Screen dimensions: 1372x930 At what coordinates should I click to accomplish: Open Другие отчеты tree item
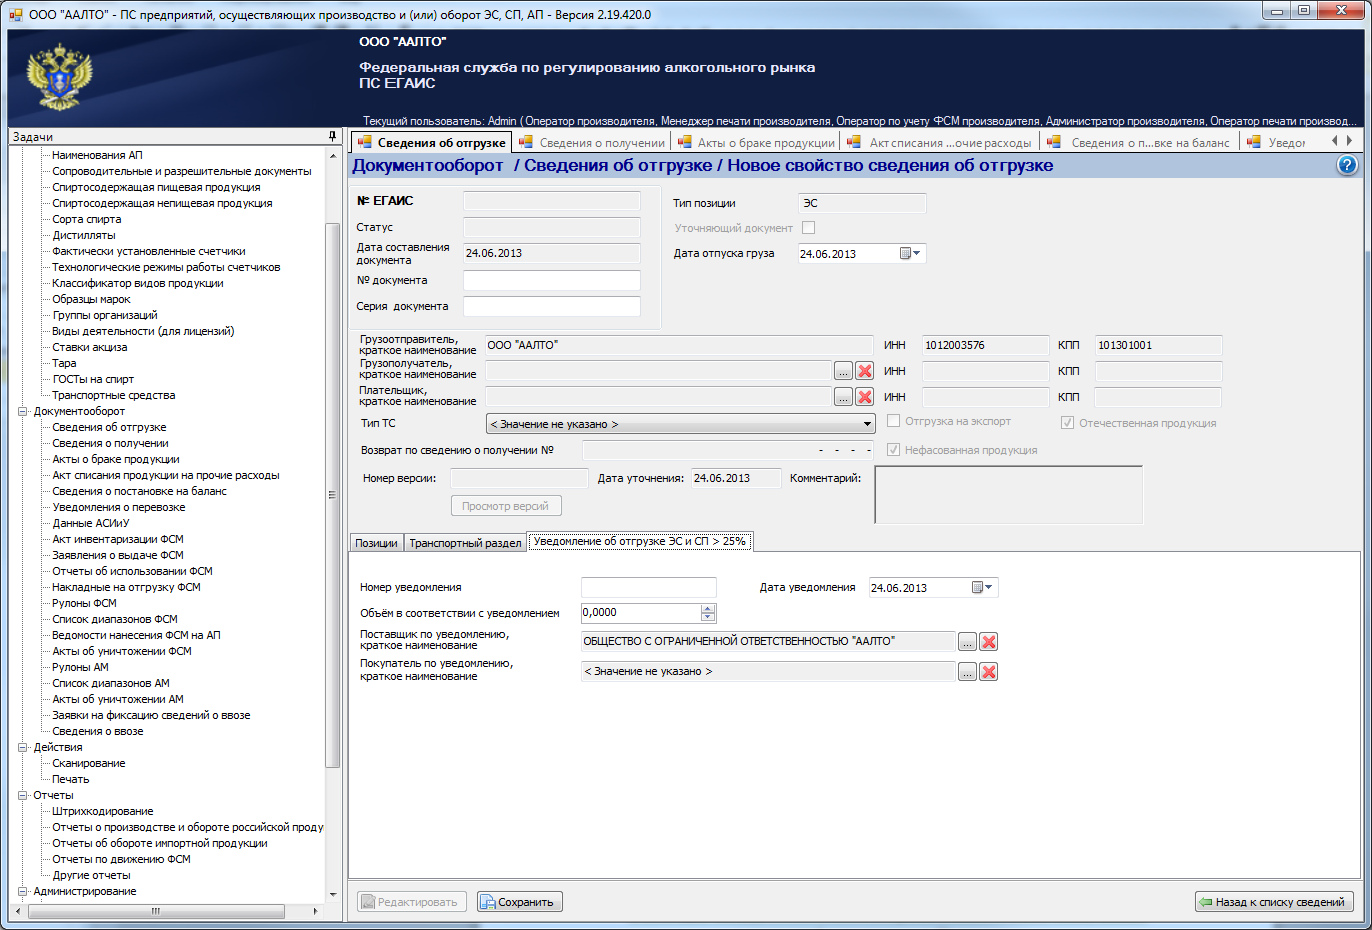coord(91,875)
